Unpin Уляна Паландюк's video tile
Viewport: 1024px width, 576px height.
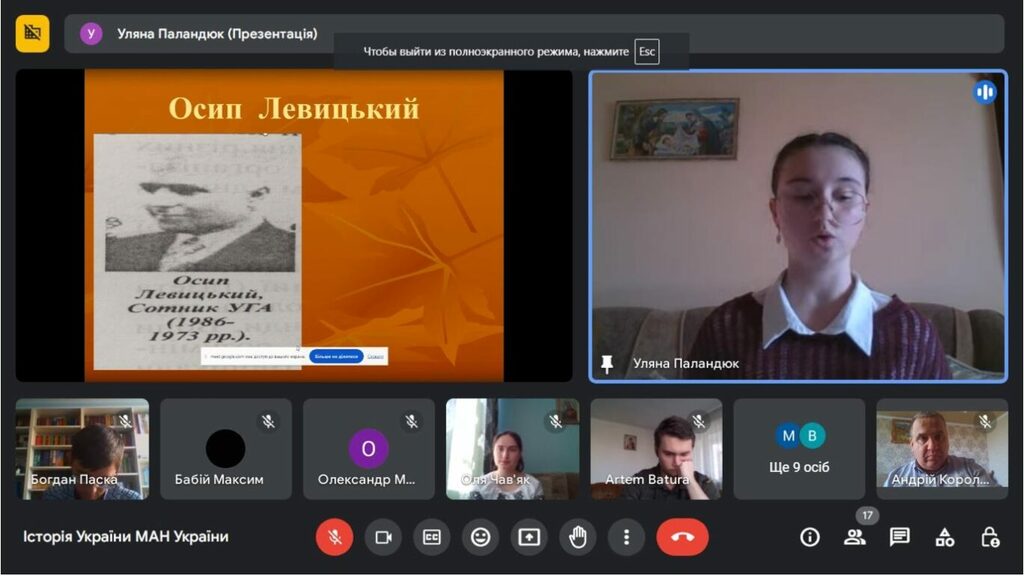[x=607, y=364]
